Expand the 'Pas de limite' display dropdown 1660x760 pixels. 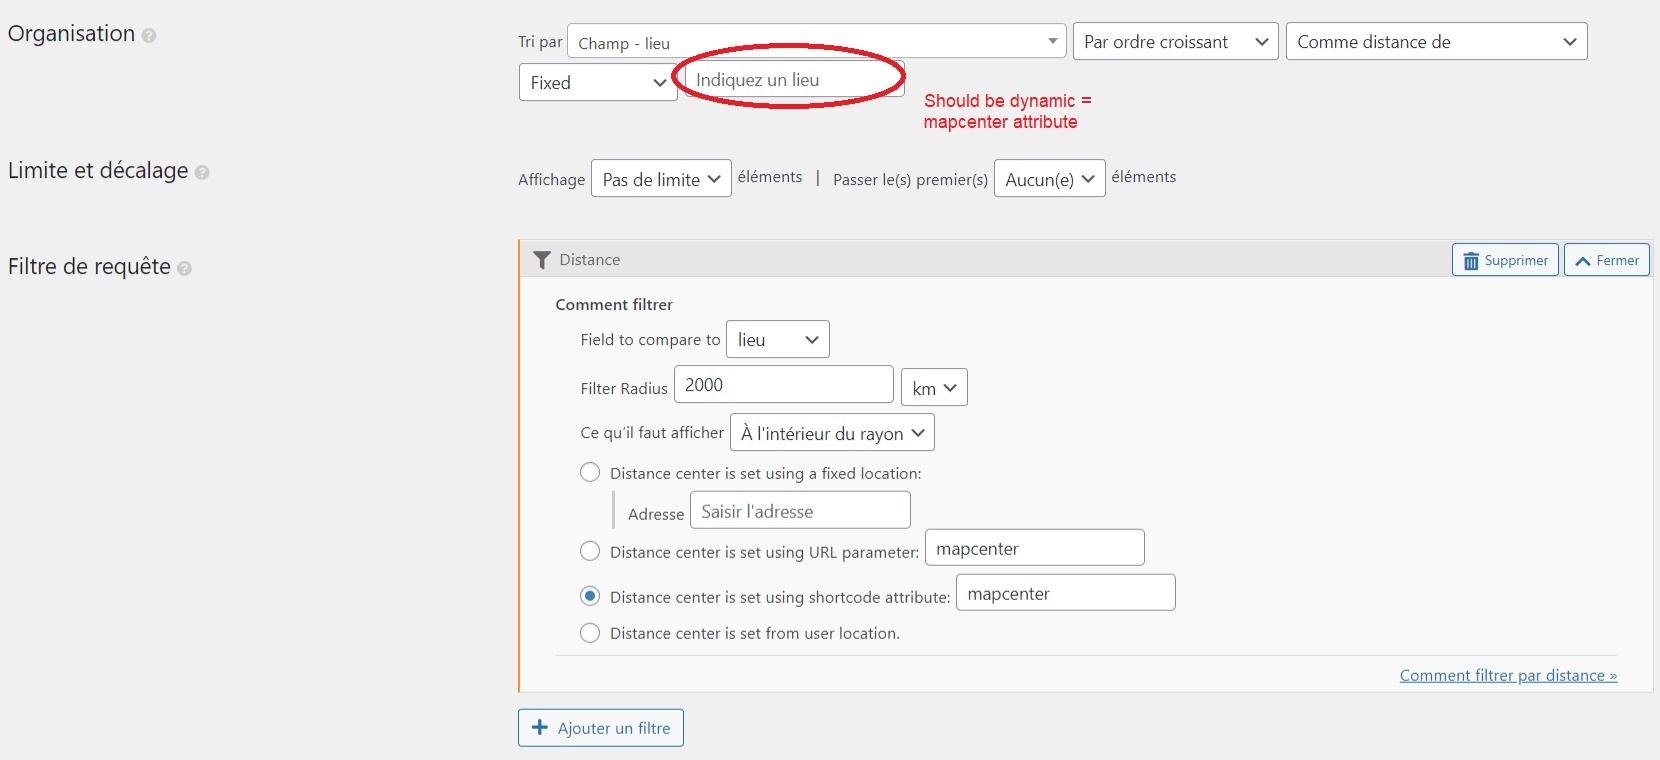[x=661, y=179]
